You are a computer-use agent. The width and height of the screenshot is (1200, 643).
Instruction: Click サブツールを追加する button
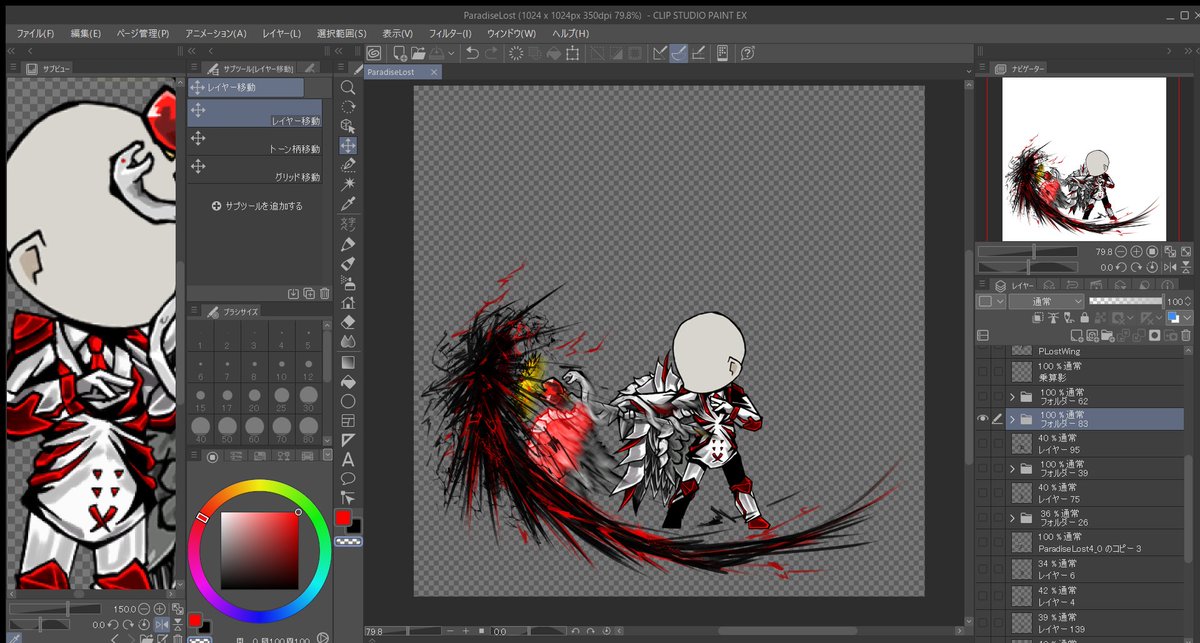pyautogui.click(x=257, y=206)
